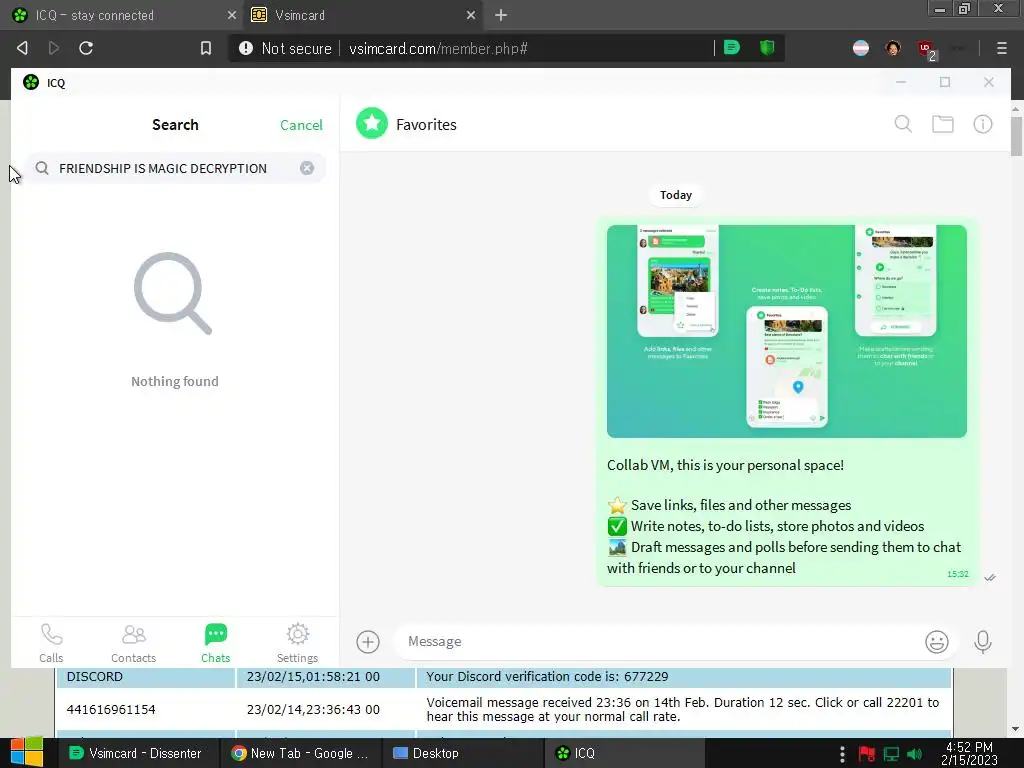Image resolution: width=1024 pixels, height=768 pixels.
Task: Click the profile avatar extension icon
Action: (893, 48)
